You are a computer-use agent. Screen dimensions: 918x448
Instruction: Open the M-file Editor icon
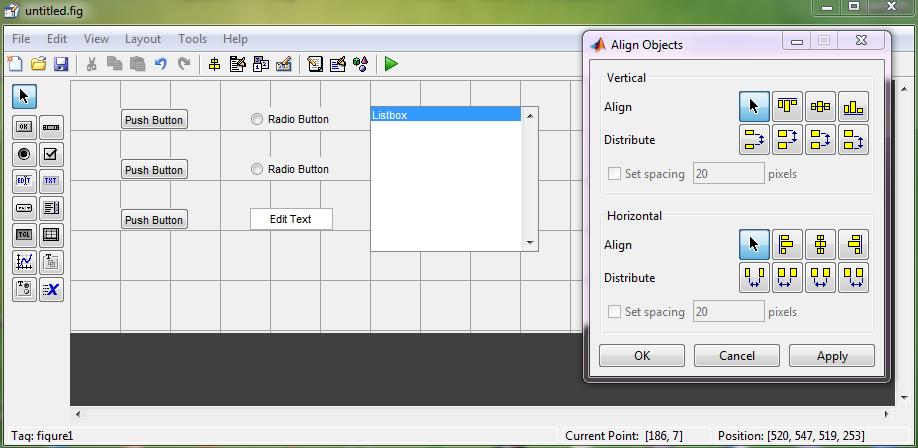click(x=315, y=64)
